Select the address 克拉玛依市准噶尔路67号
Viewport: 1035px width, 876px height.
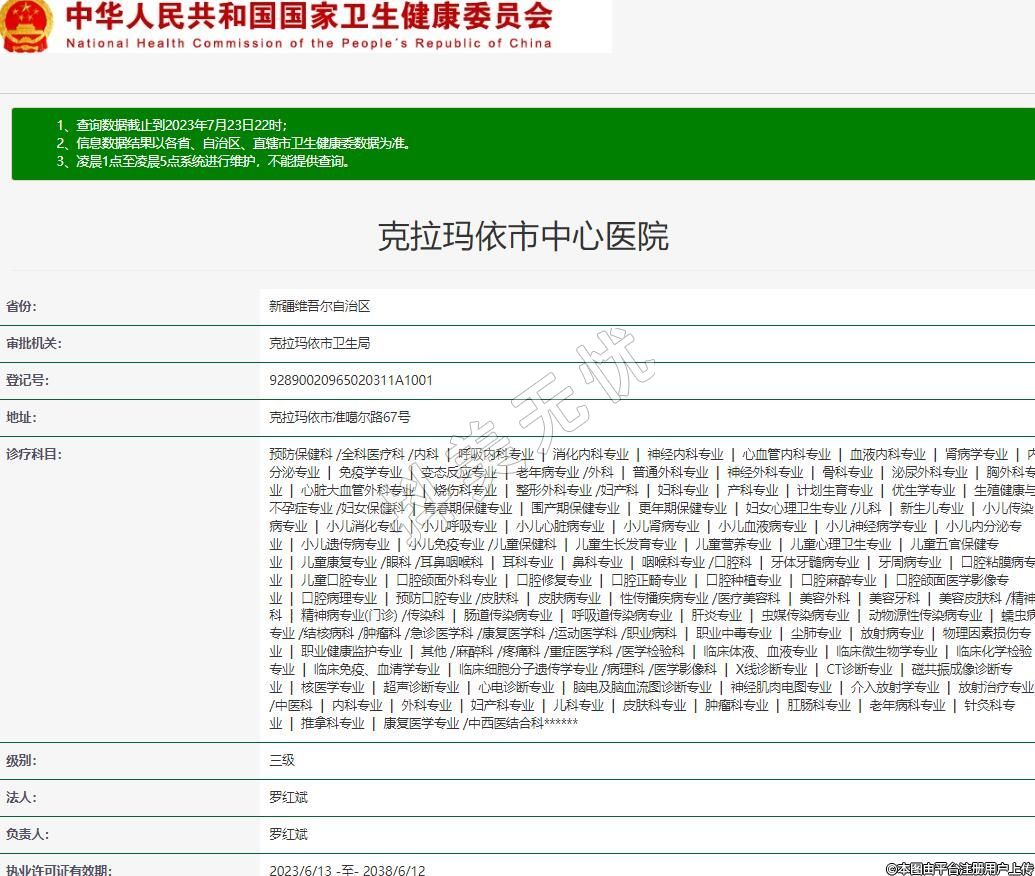coord(339,418)
